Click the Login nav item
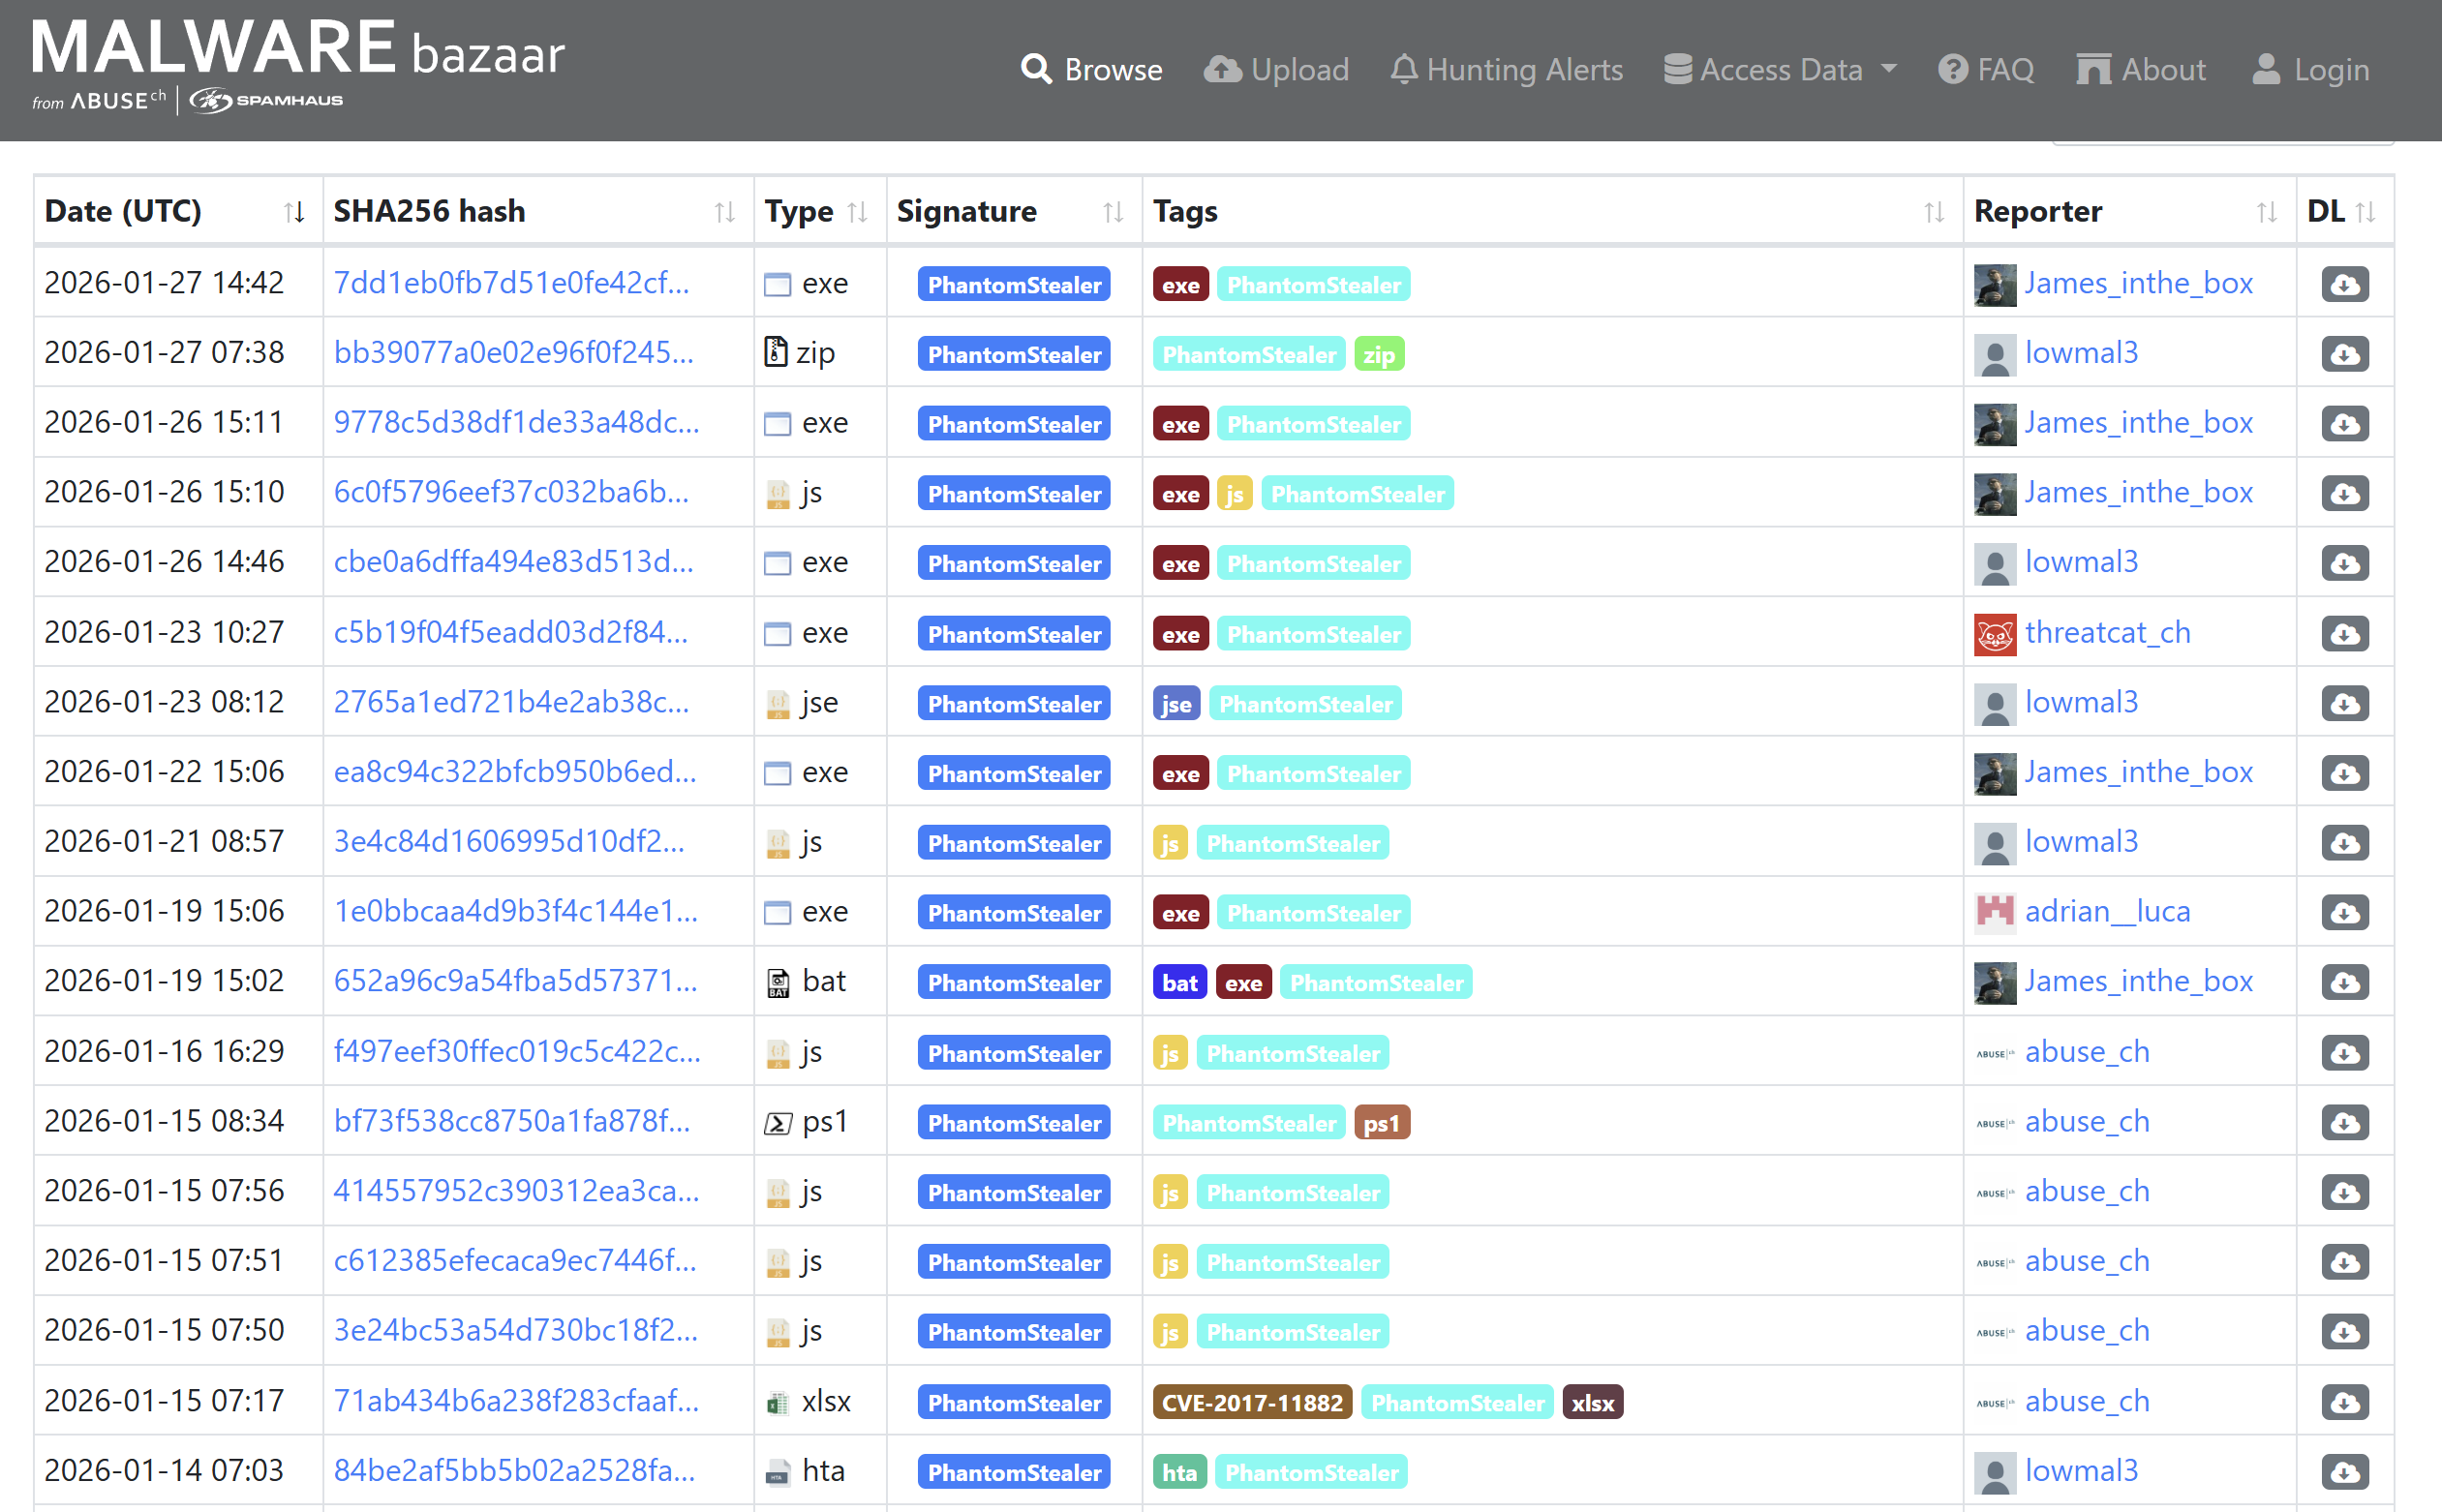Screen dimensions: 2442x1512 coord(2310,70)
